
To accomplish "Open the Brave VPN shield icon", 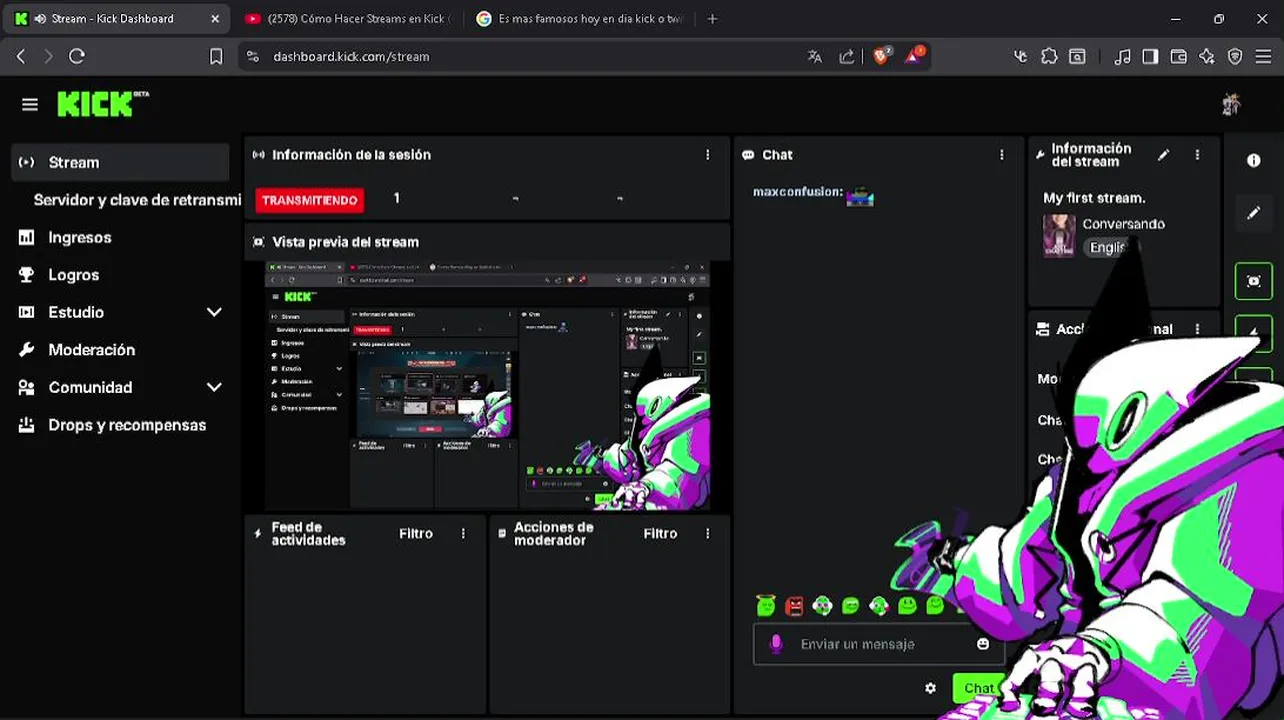I will click(x=1235, y=57).
